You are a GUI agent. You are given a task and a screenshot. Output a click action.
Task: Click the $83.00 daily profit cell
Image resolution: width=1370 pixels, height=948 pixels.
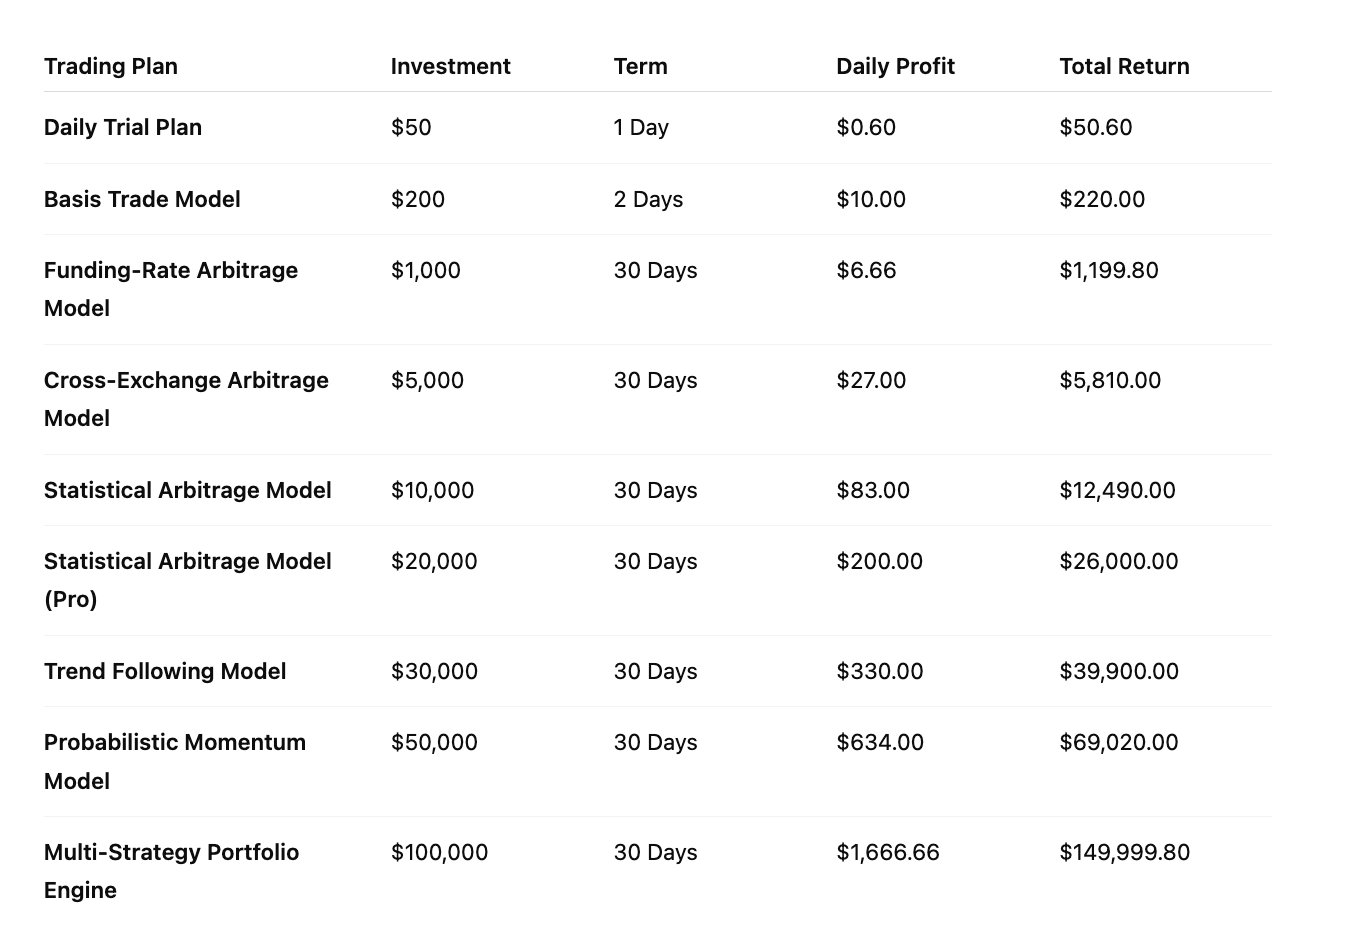[873, 490]
